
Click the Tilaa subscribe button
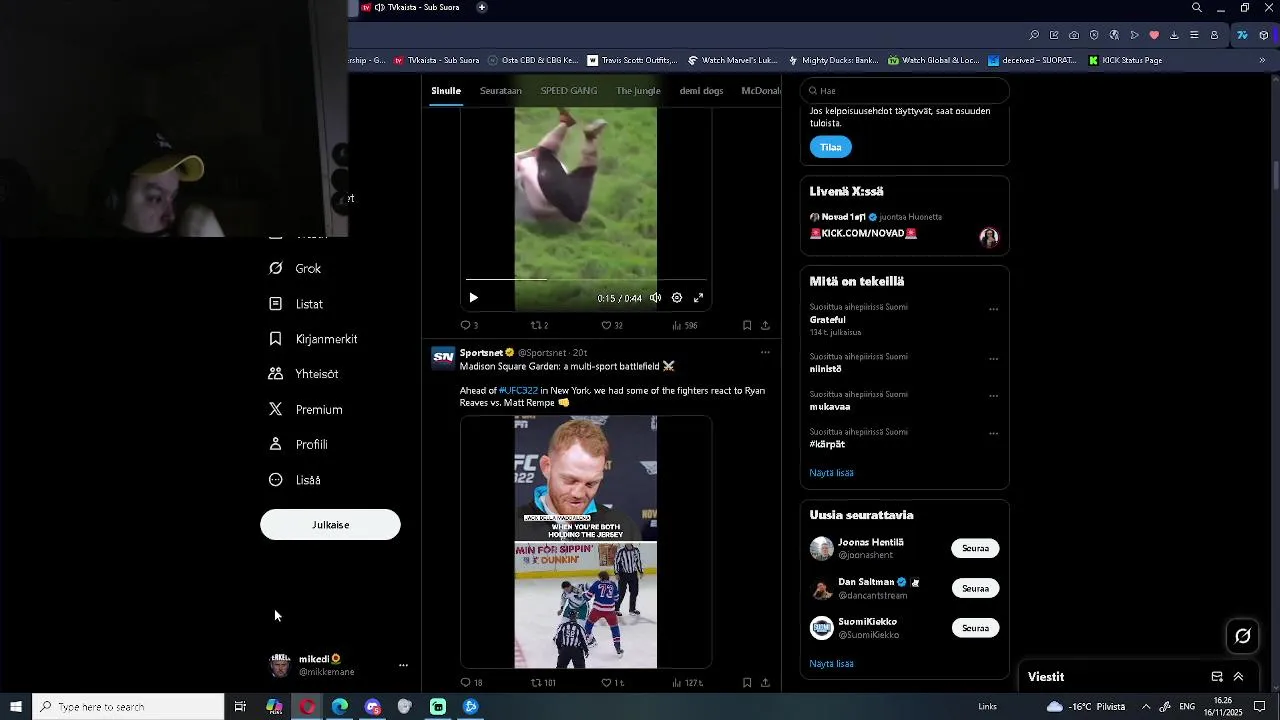(x=831, y=147)
